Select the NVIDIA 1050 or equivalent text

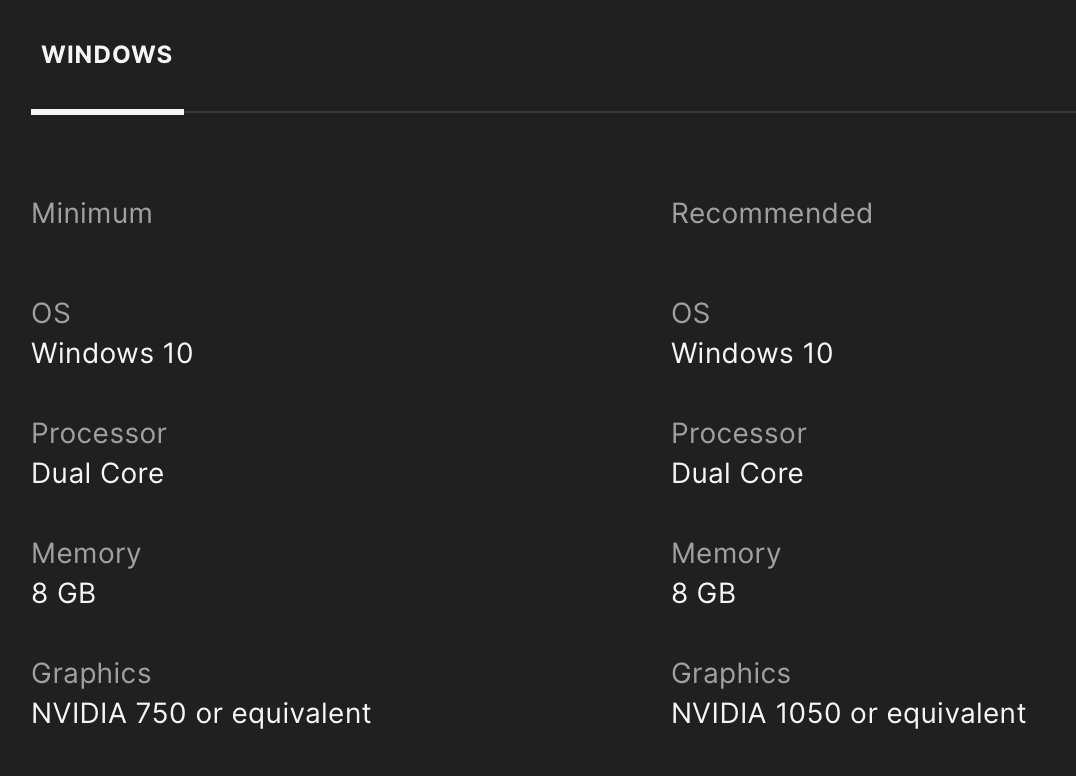tap(848, 713)
